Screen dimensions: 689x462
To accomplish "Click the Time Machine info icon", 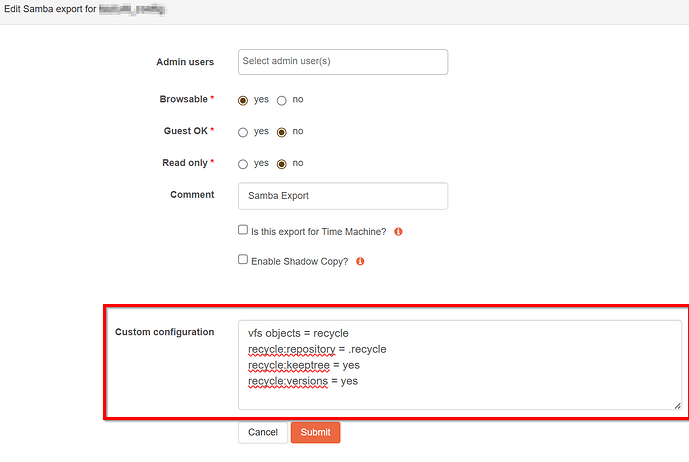I will tap(398, 231).
